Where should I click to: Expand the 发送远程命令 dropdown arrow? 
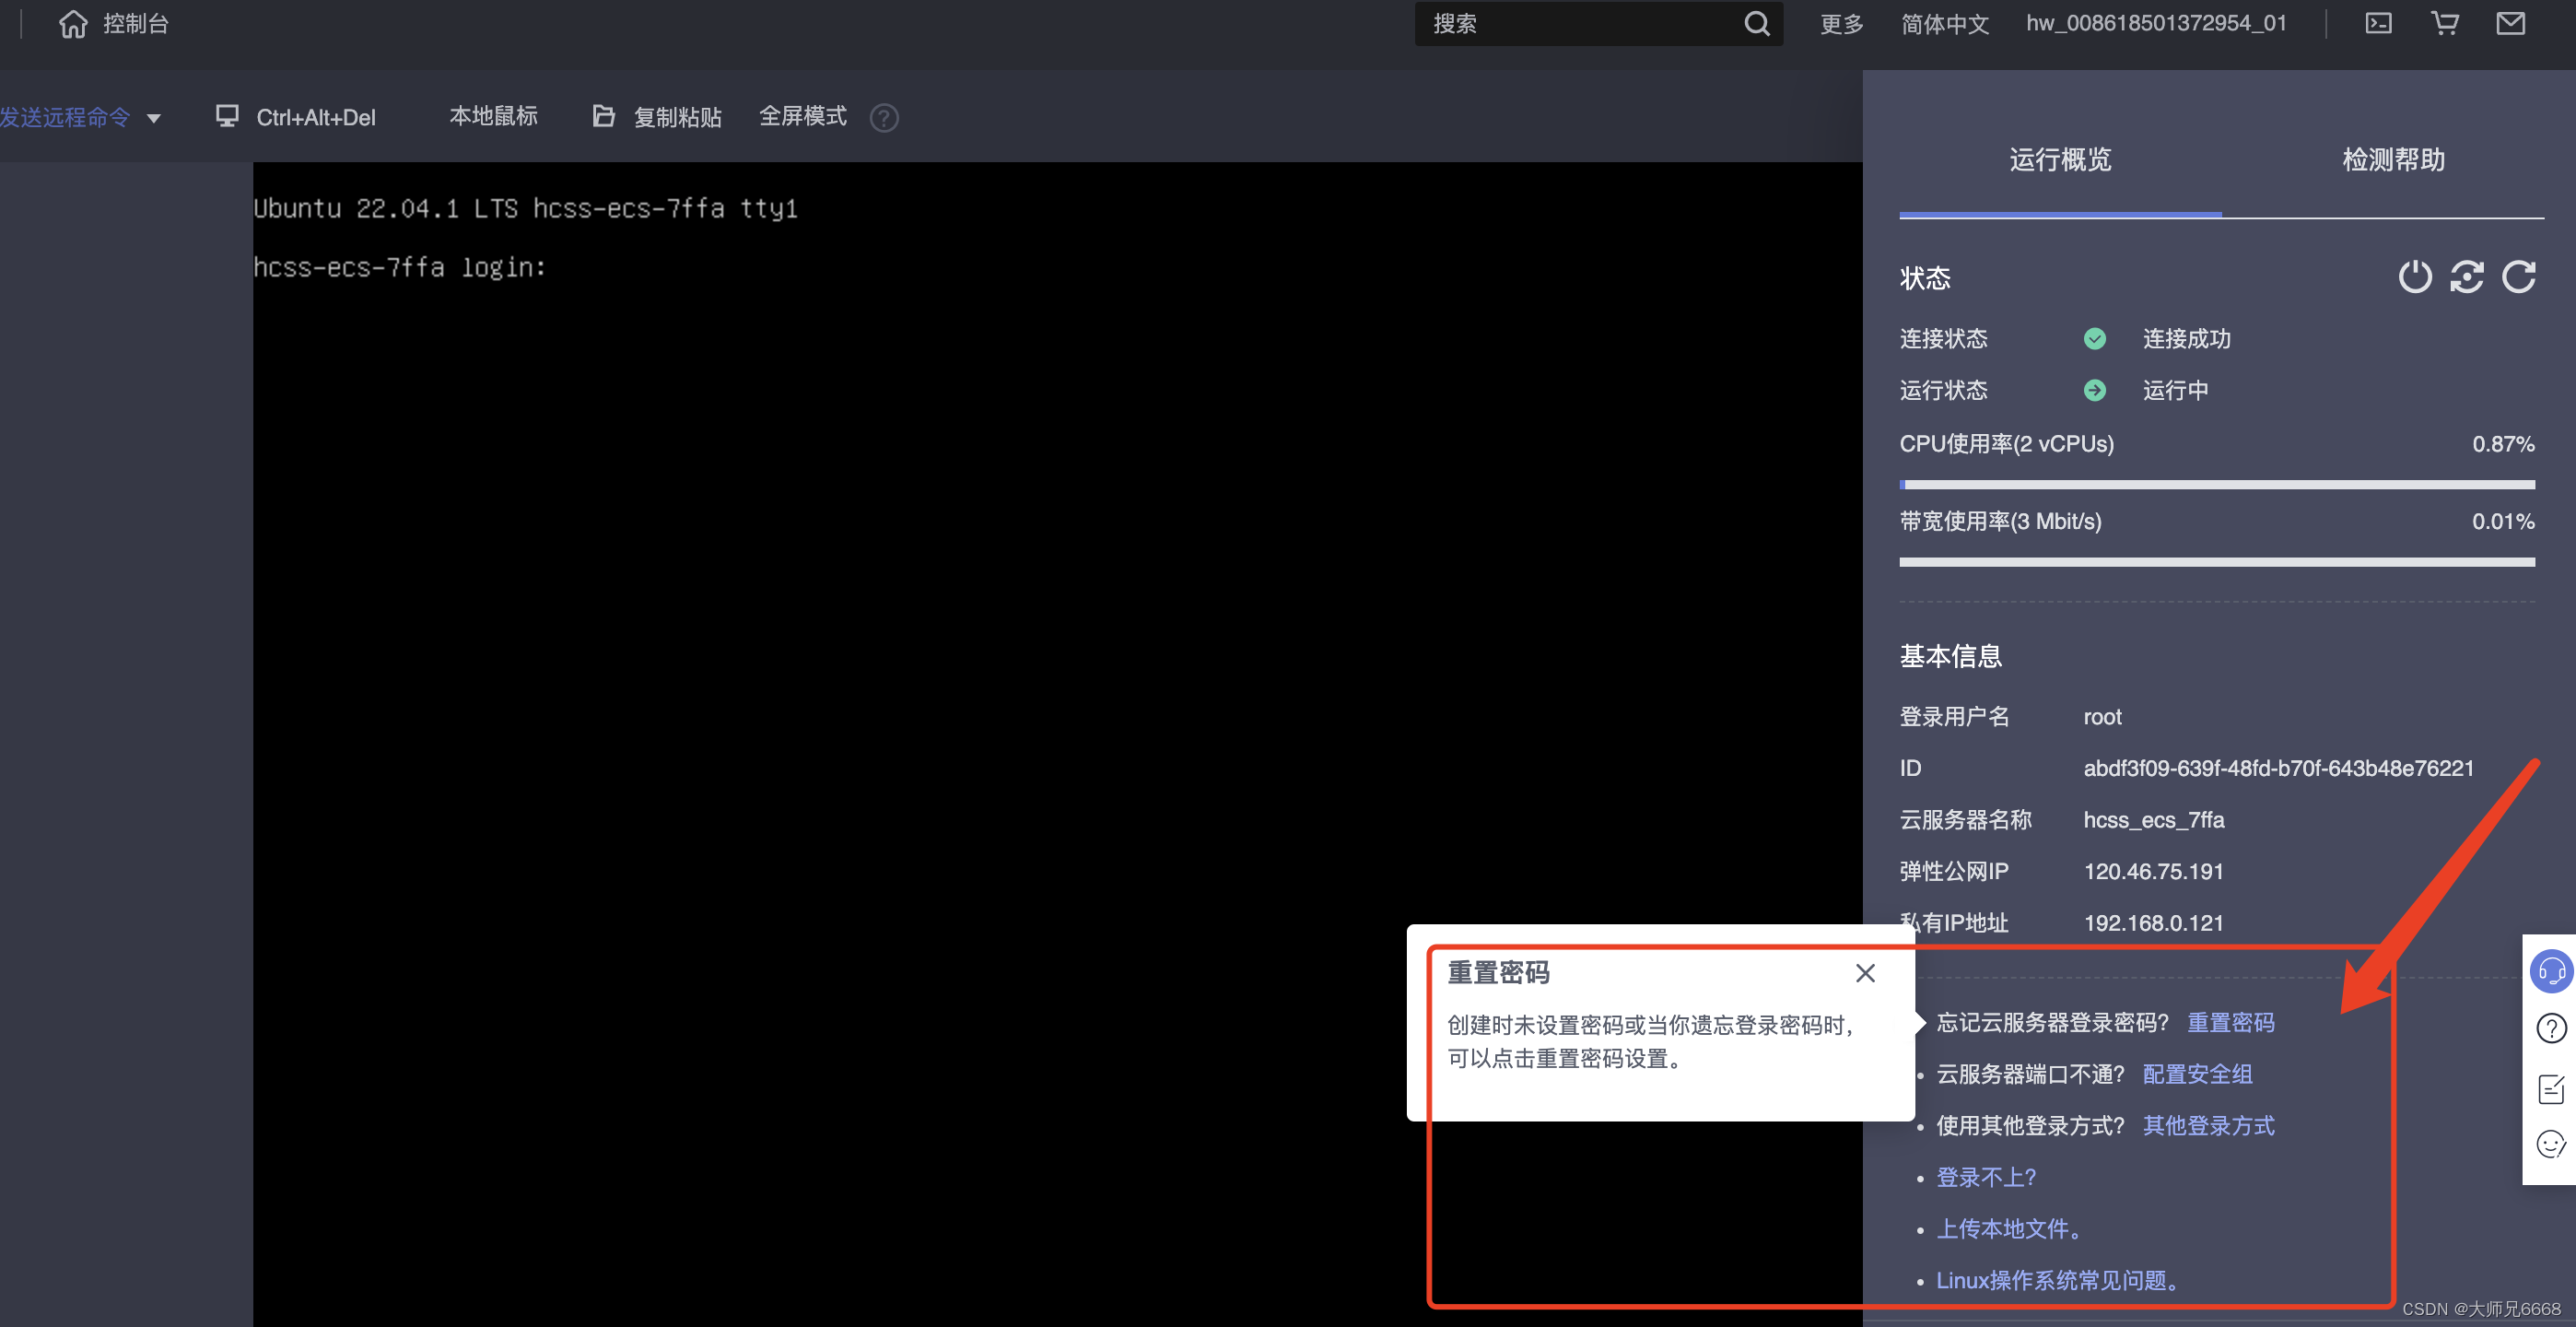coord(153,118)
